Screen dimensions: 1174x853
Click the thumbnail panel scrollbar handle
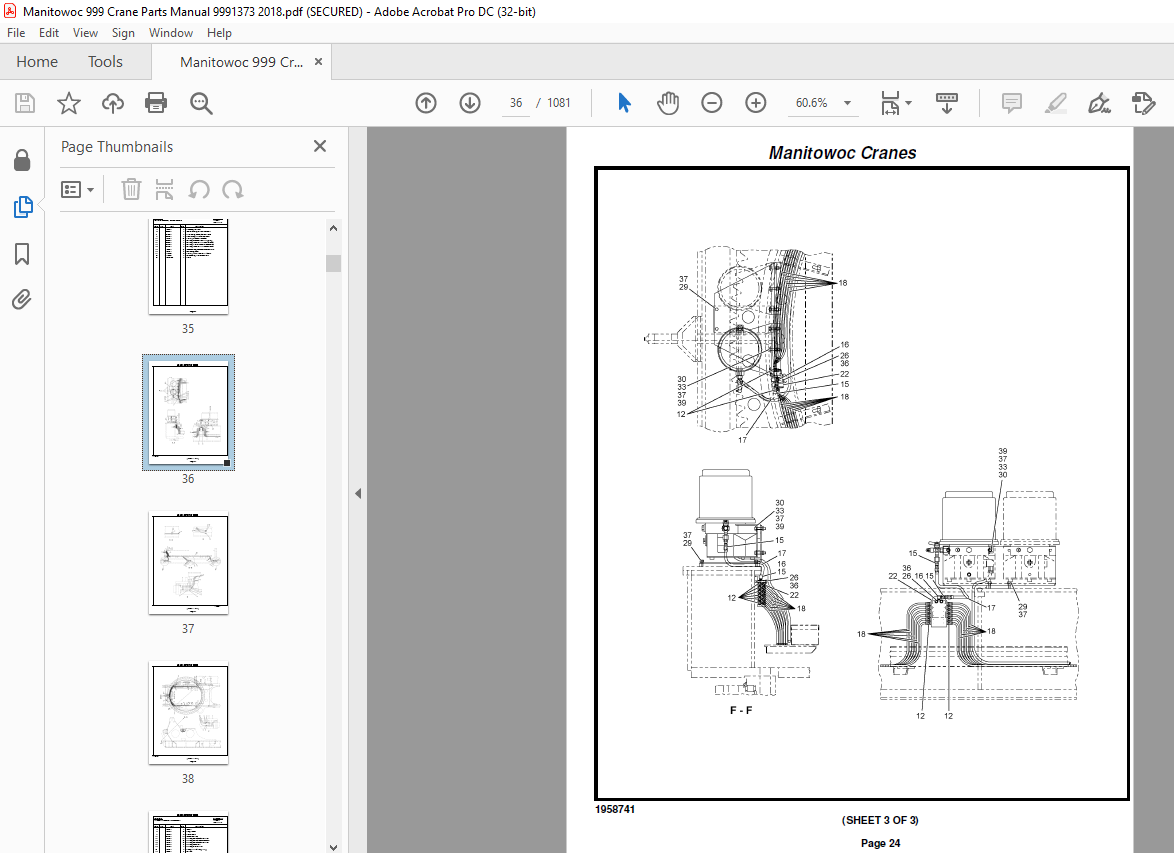point(333,263)
